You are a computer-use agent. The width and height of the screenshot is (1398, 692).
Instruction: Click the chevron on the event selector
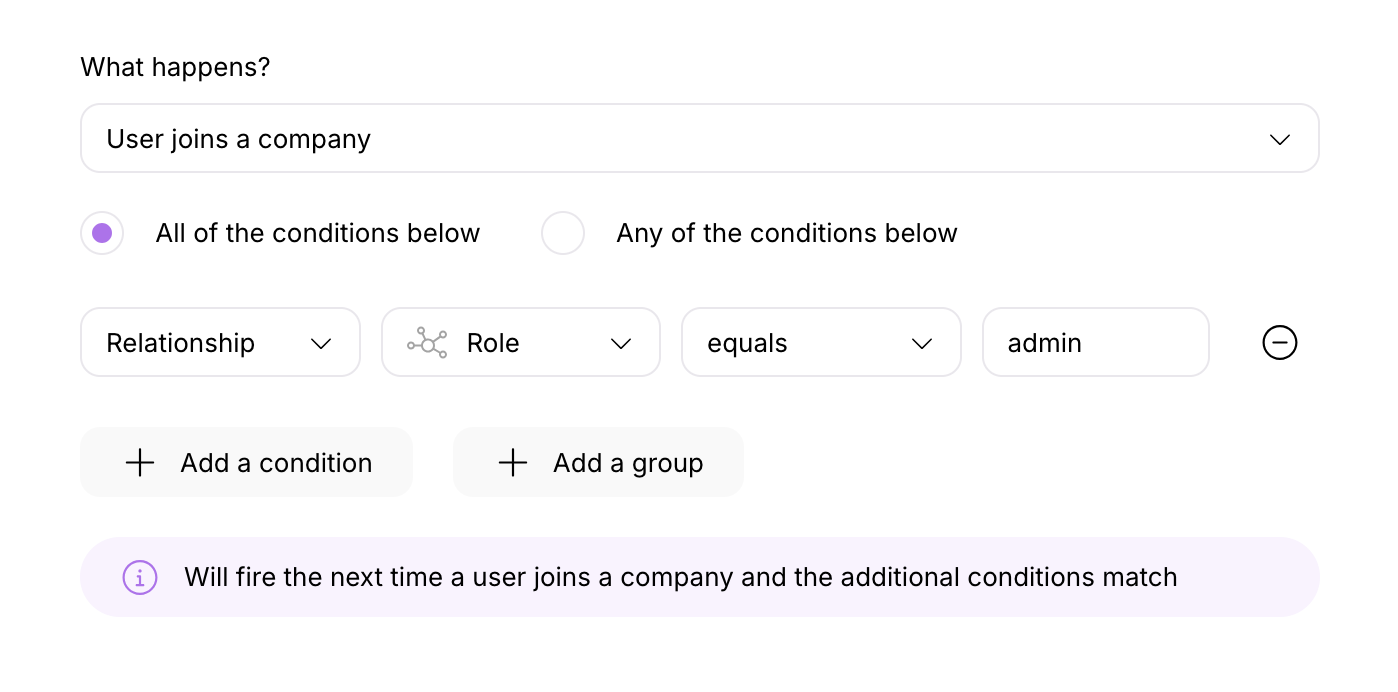pos(1279,139)
